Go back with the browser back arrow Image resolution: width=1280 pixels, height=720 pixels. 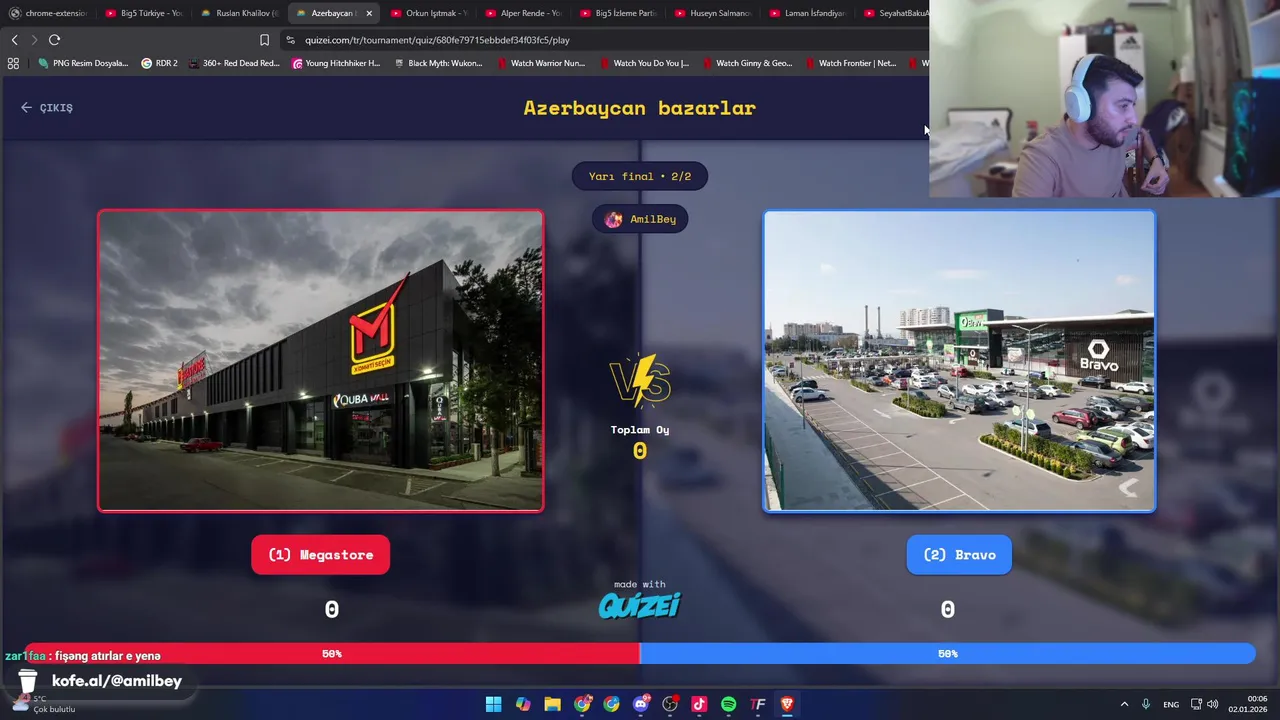coord(14,40)
